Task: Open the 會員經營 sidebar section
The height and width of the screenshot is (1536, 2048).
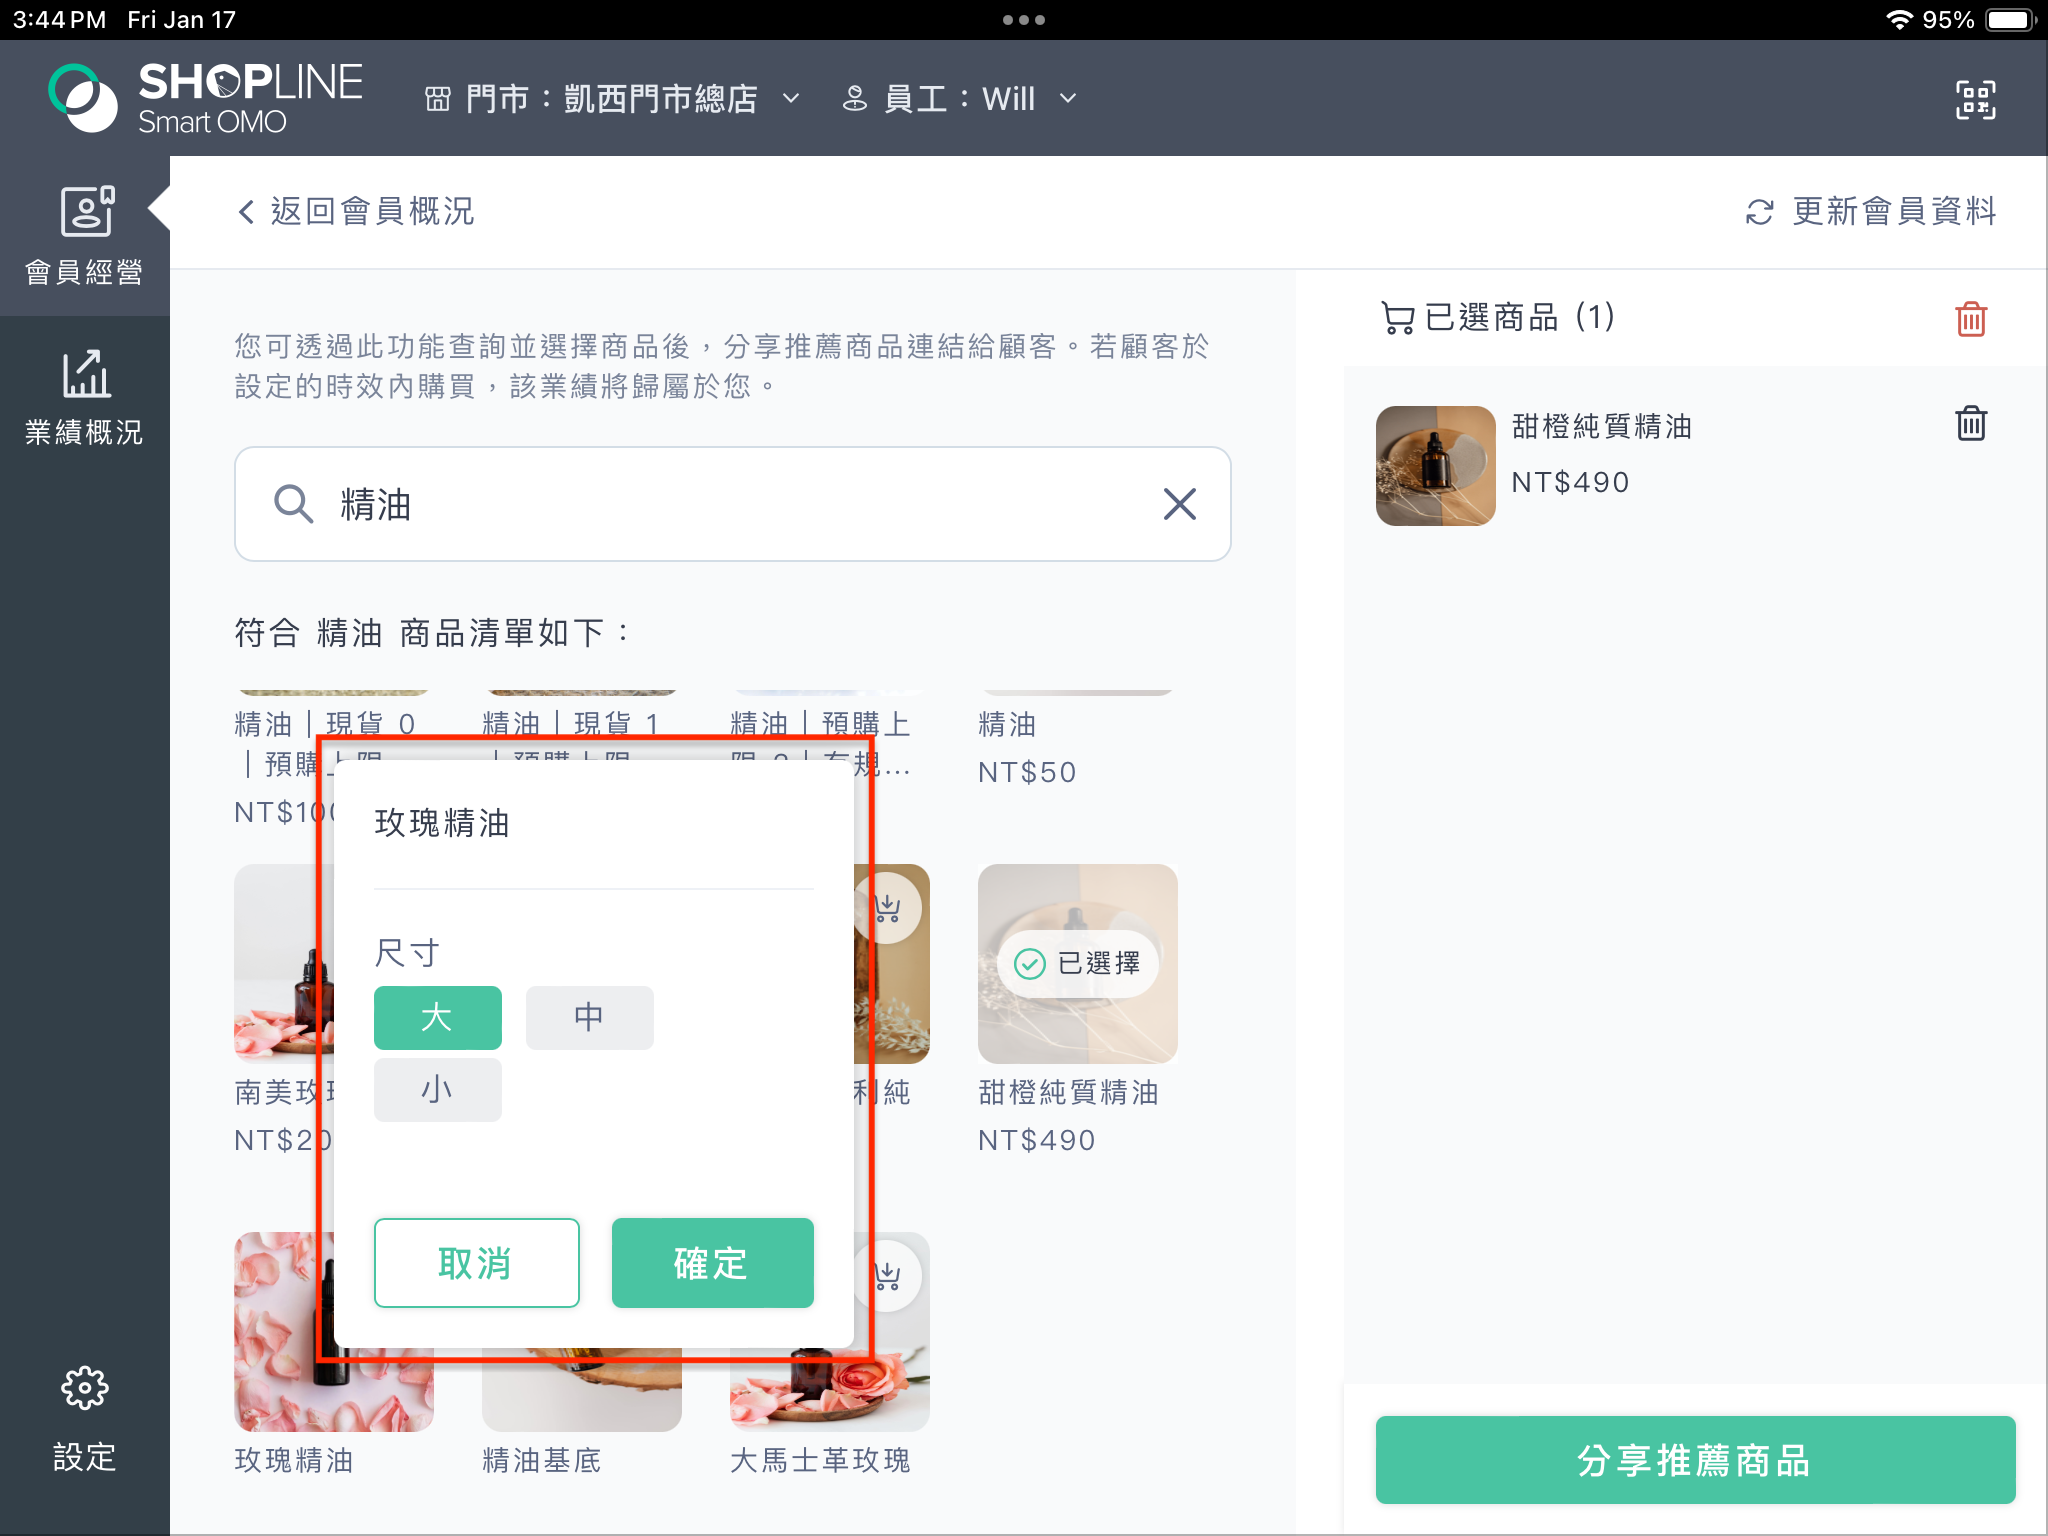Action: (x=84, y=237)
